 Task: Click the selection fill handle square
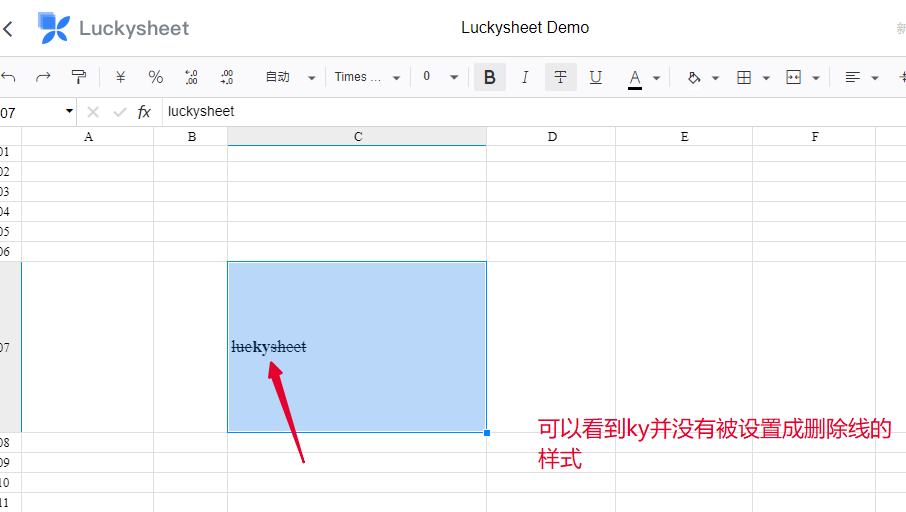coord(487,433)
